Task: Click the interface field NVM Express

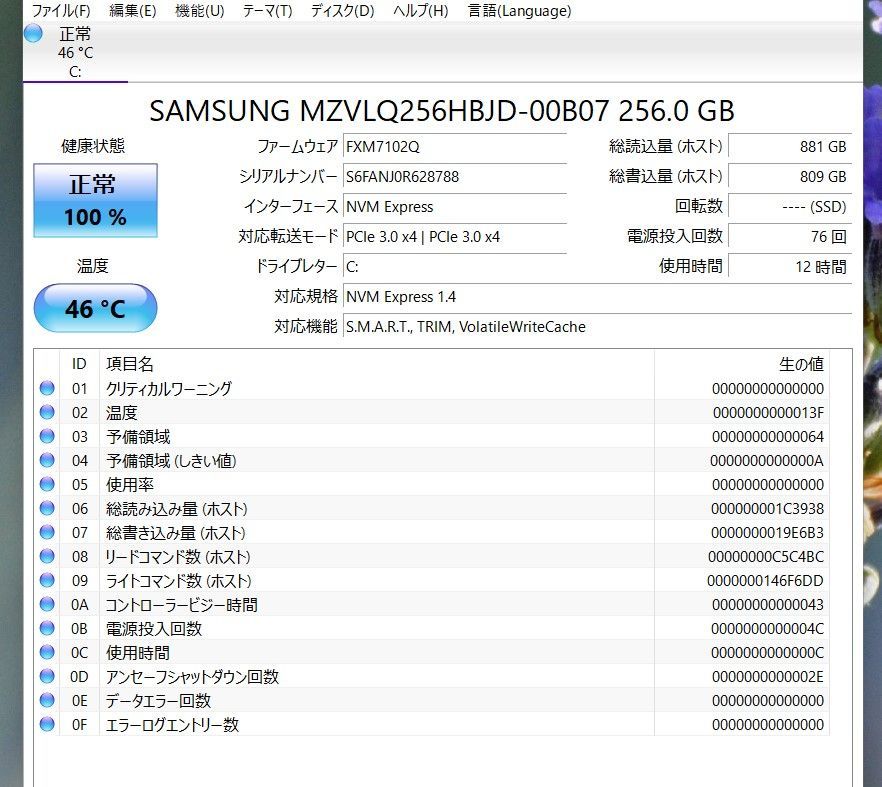Action: (454, 206)
